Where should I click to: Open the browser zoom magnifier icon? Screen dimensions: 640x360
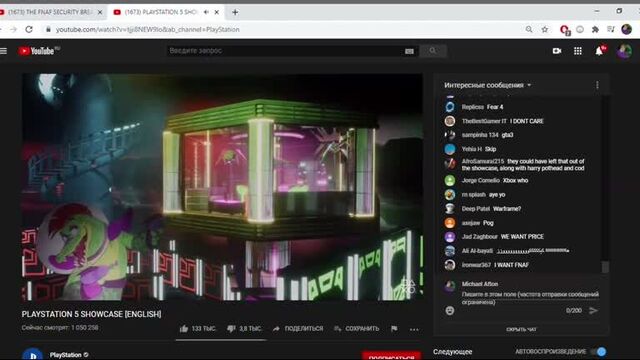tap(529, 29)
